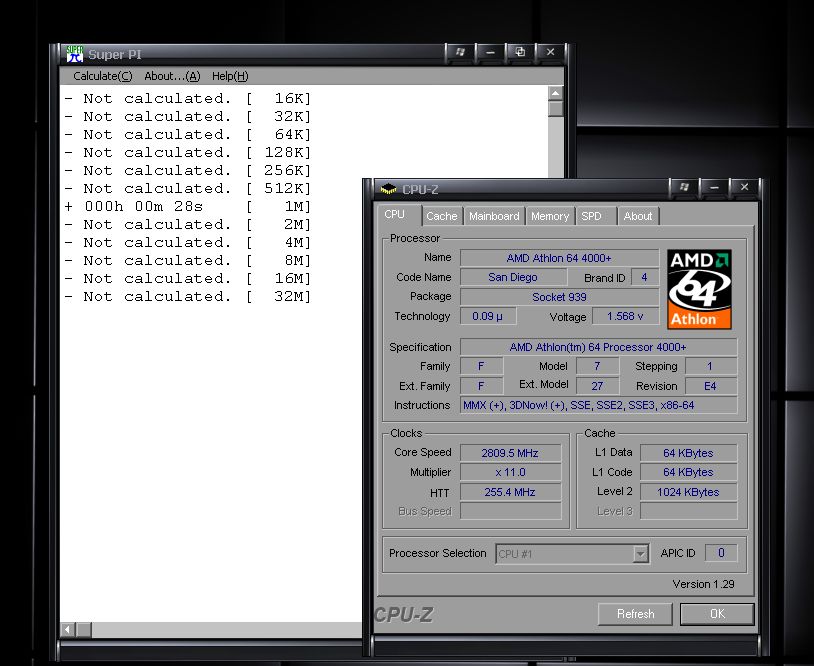Click the 'Not calculated' 16K line
The image size is (814, 666).
pos(187,99)
